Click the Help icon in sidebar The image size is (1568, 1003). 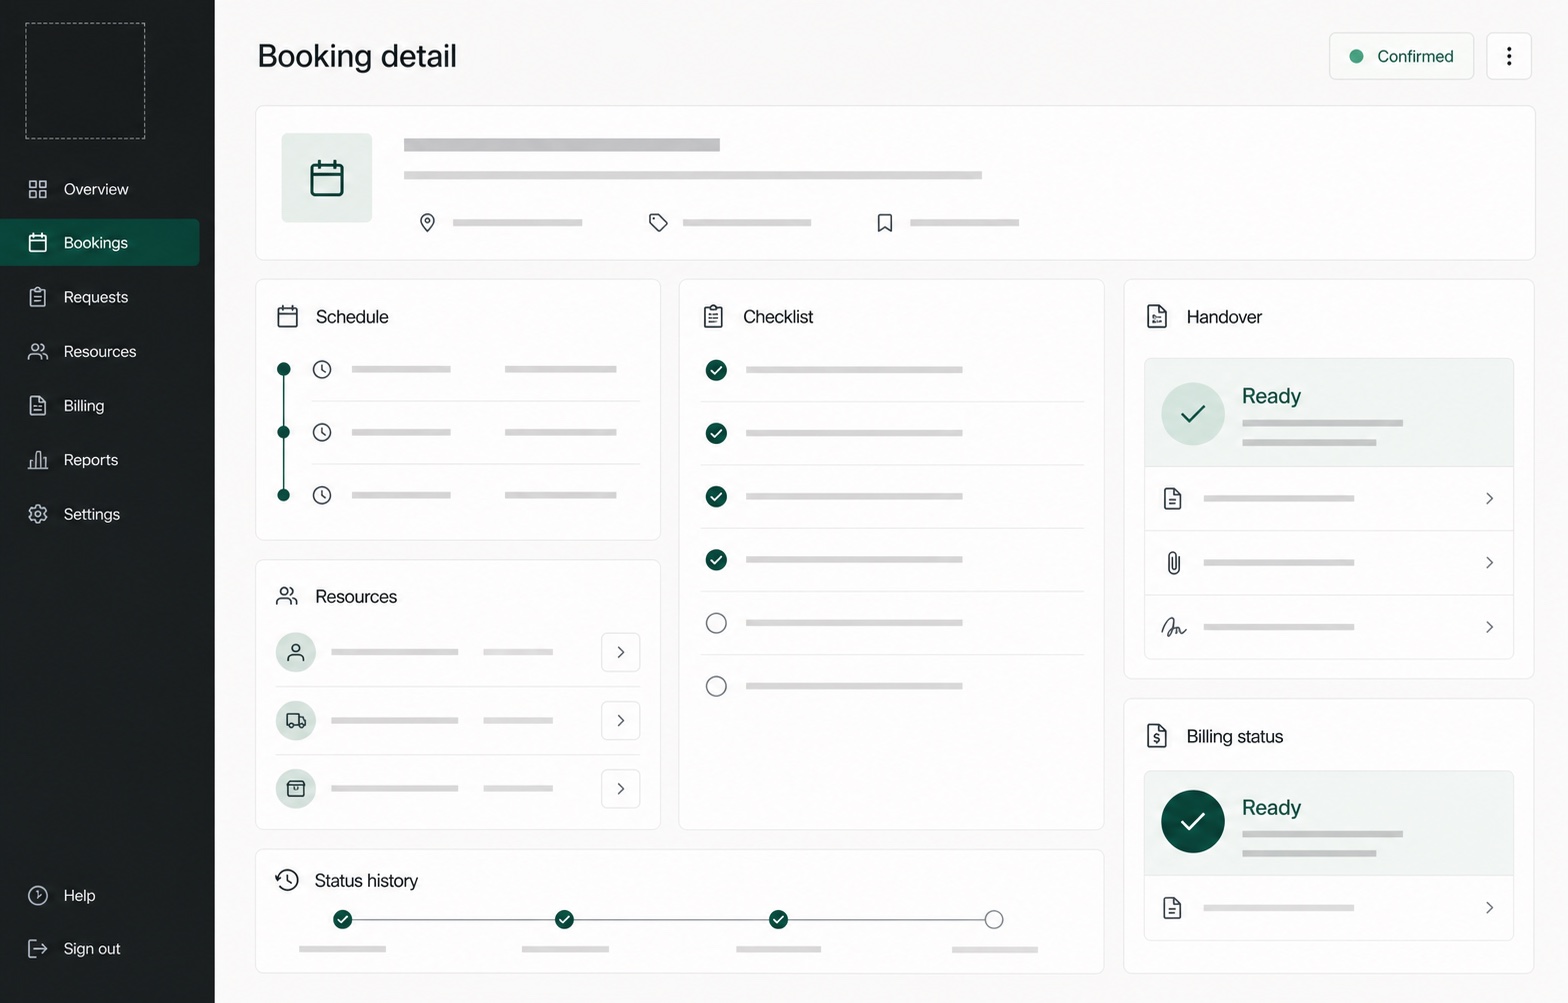[x=38, y=895]
